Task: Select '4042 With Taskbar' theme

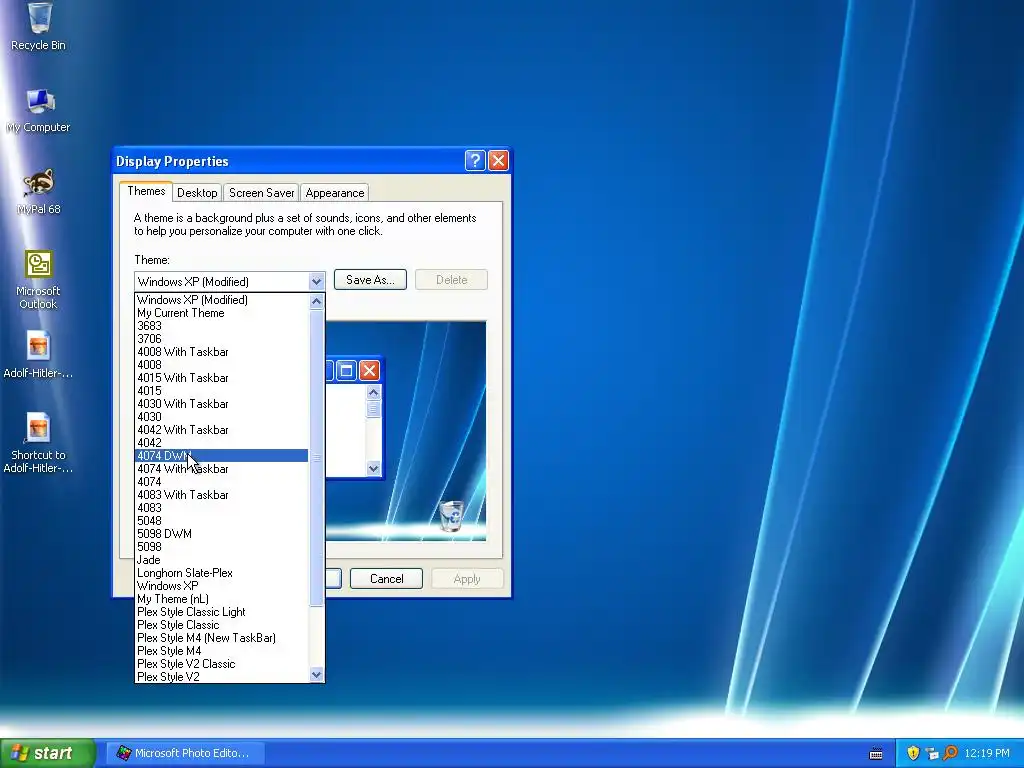Action: (221, 430)
